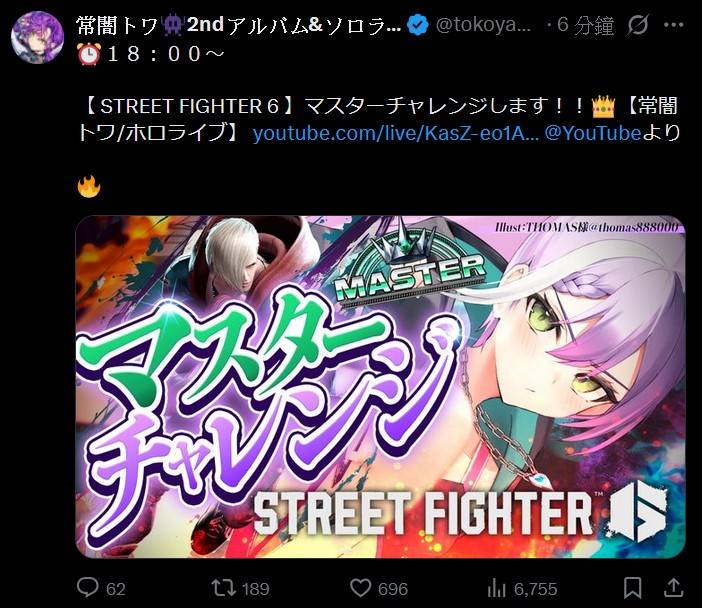Screen dimensions: 702x608
Task: Click the Grok slashed-circle icon
Action: [x=638, y=25]
